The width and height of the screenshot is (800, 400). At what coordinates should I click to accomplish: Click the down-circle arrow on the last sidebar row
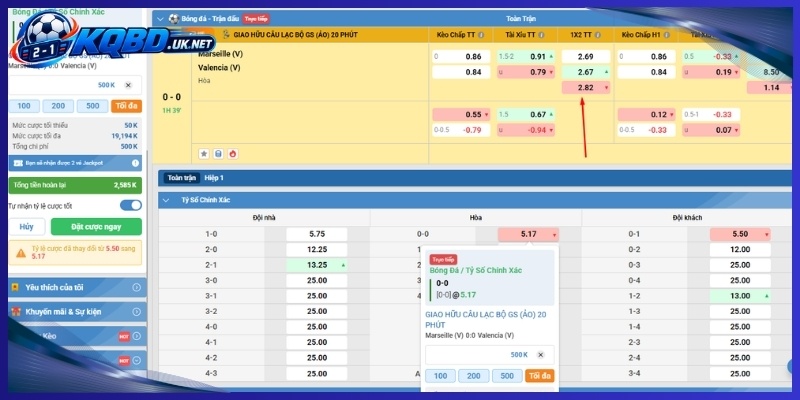coord(136,361)
